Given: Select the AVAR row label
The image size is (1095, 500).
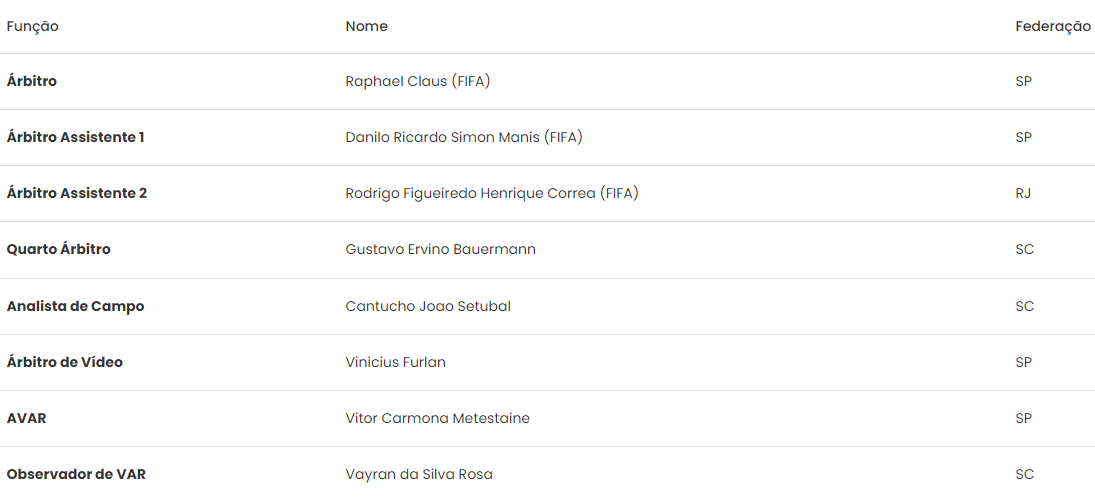Looking at the screenshot, I should click(x=27, y=418).
